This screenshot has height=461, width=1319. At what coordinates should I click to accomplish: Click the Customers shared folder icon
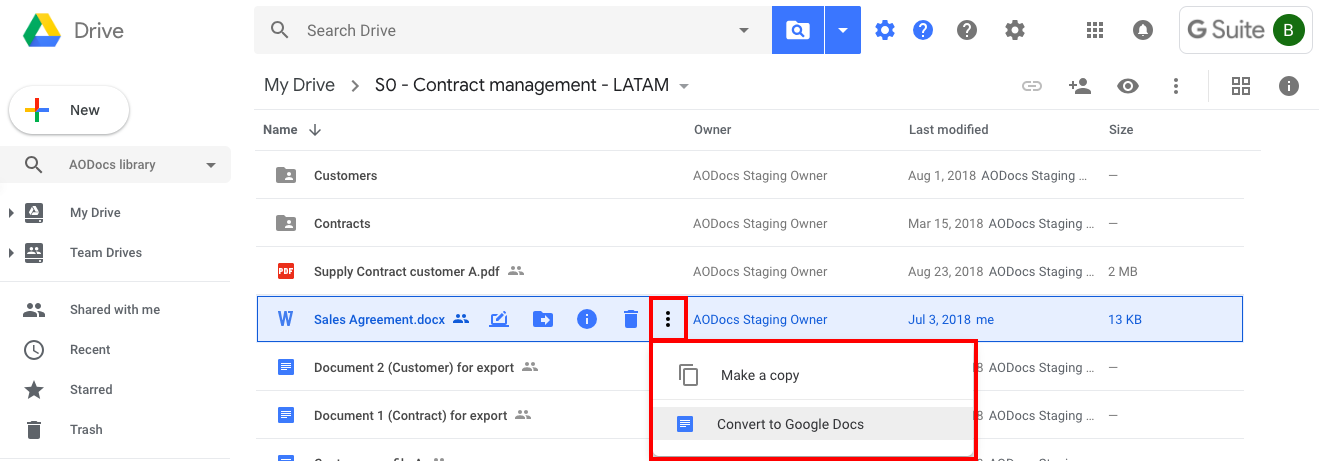pos(285,175)
